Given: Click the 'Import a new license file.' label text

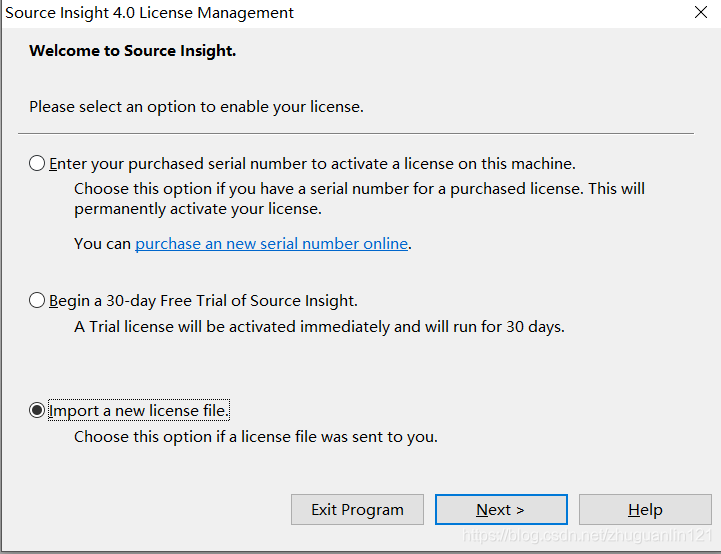Looking at the screenshot, I should coord(138,410).
